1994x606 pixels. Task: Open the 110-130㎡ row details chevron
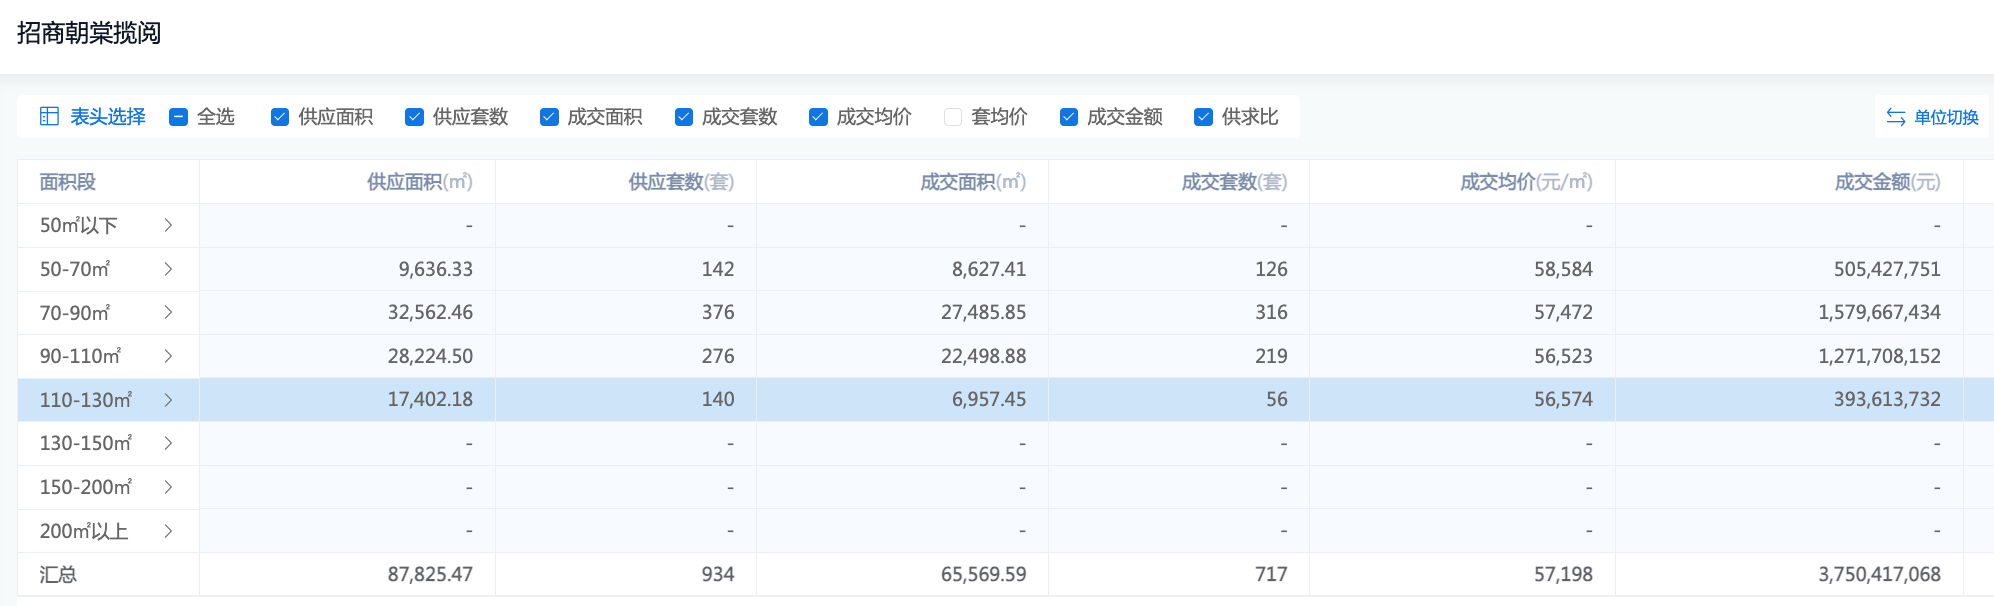pos(168,400)
